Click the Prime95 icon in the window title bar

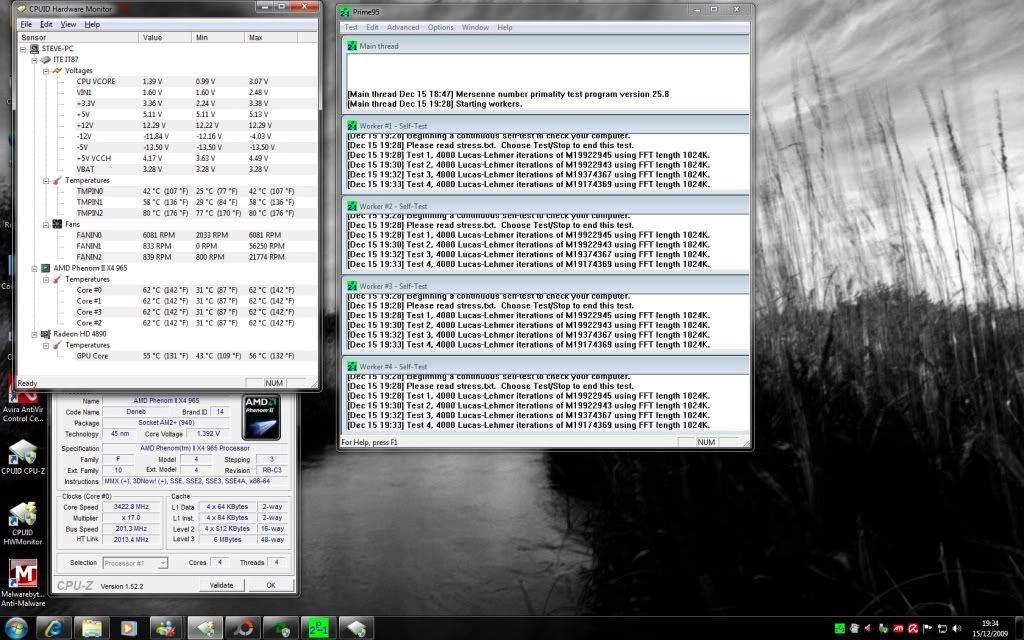345,12
